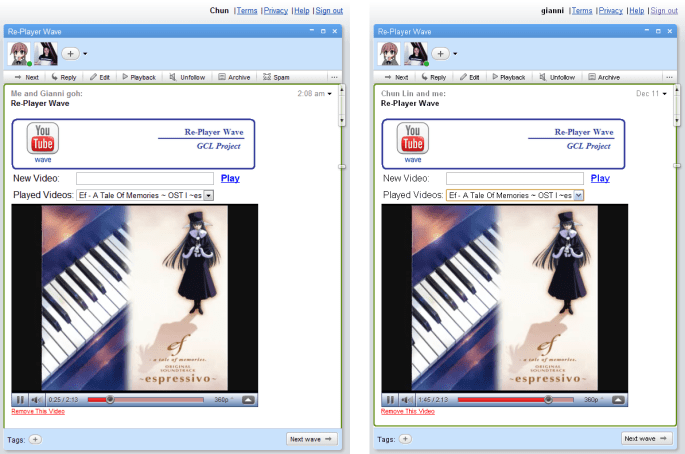Click Unfollow in Chun's wave toolbar
Image resolution: width=685 pixels, height=454 pixels.
point(187,77)
